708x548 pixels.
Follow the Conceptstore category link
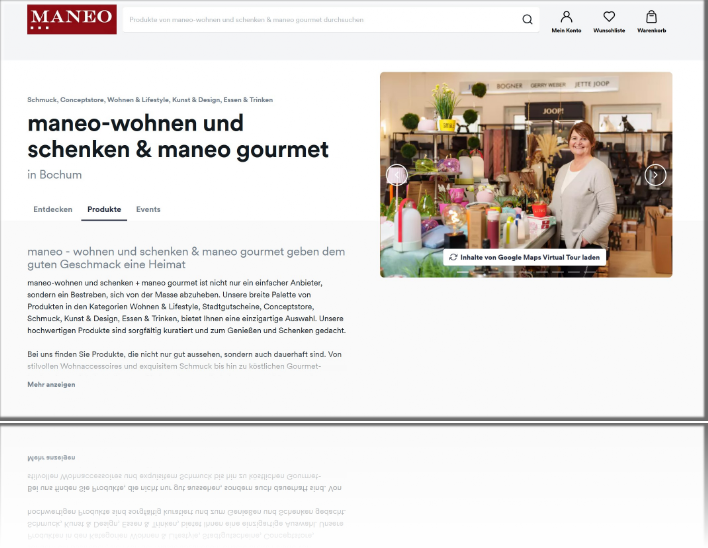[82, 100]
